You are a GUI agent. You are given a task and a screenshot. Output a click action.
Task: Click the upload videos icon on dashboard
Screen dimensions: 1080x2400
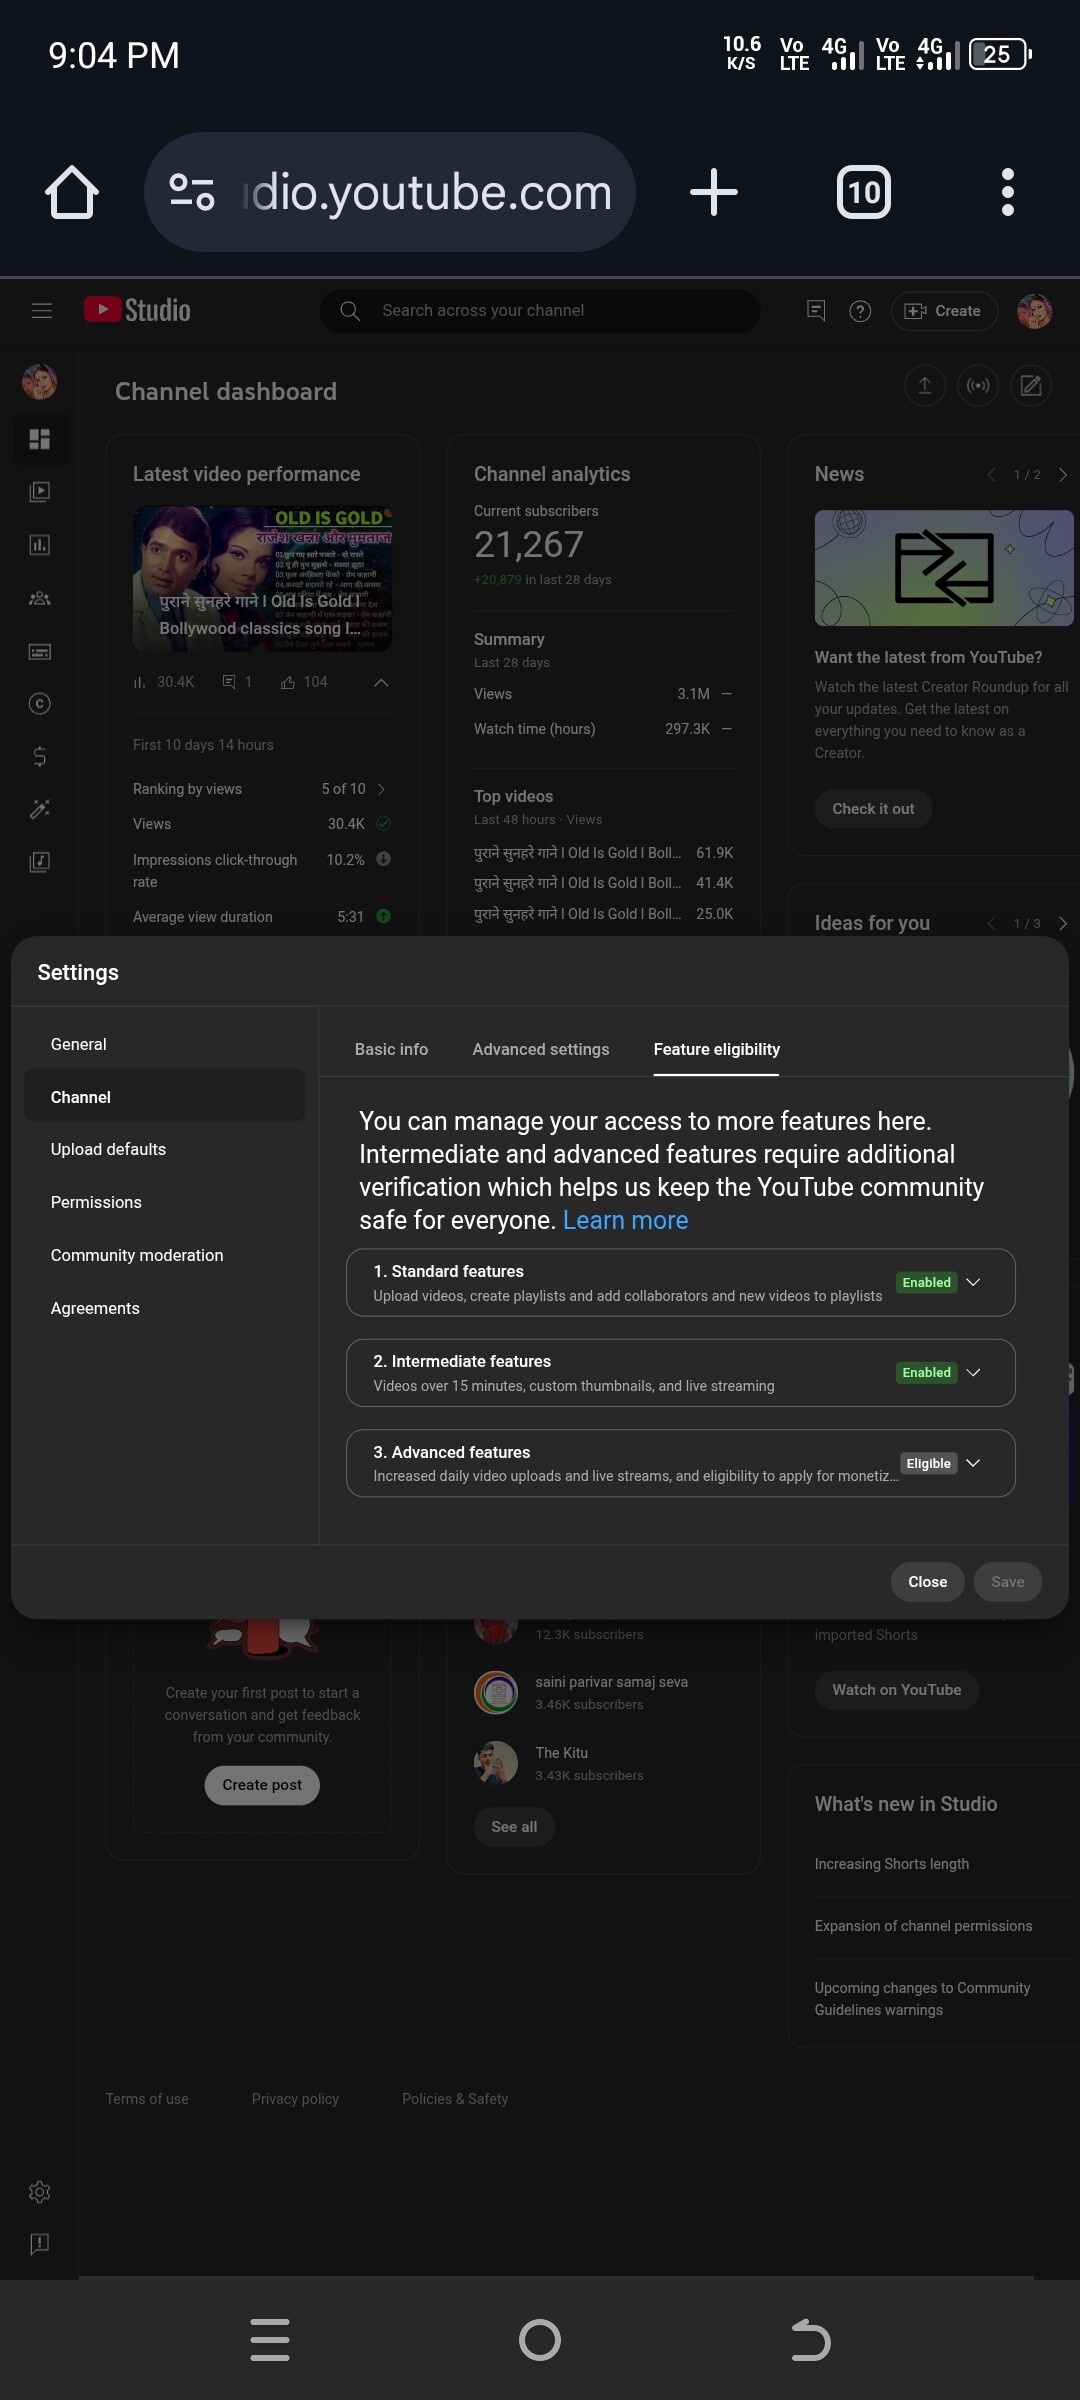pos(925,386)
